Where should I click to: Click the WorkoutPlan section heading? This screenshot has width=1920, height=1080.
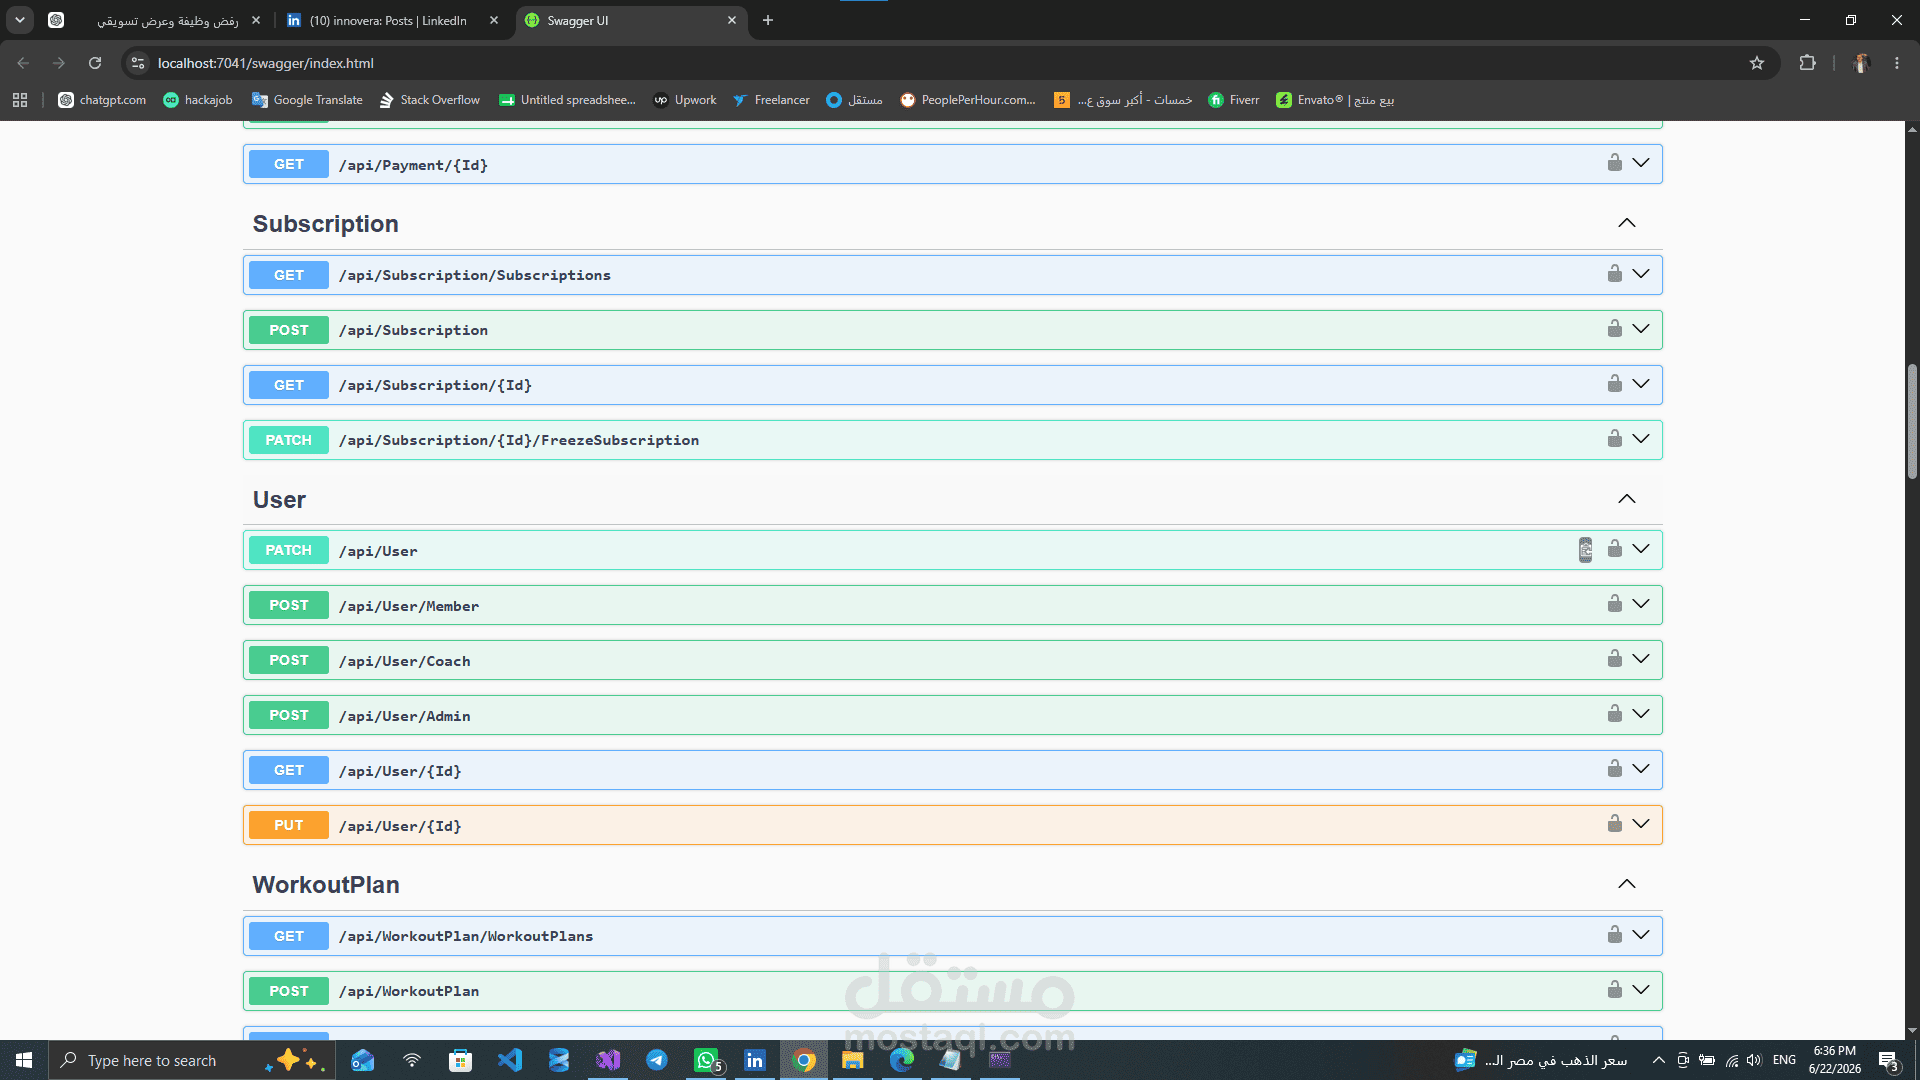pyautogui.click(x=326, y=885)
